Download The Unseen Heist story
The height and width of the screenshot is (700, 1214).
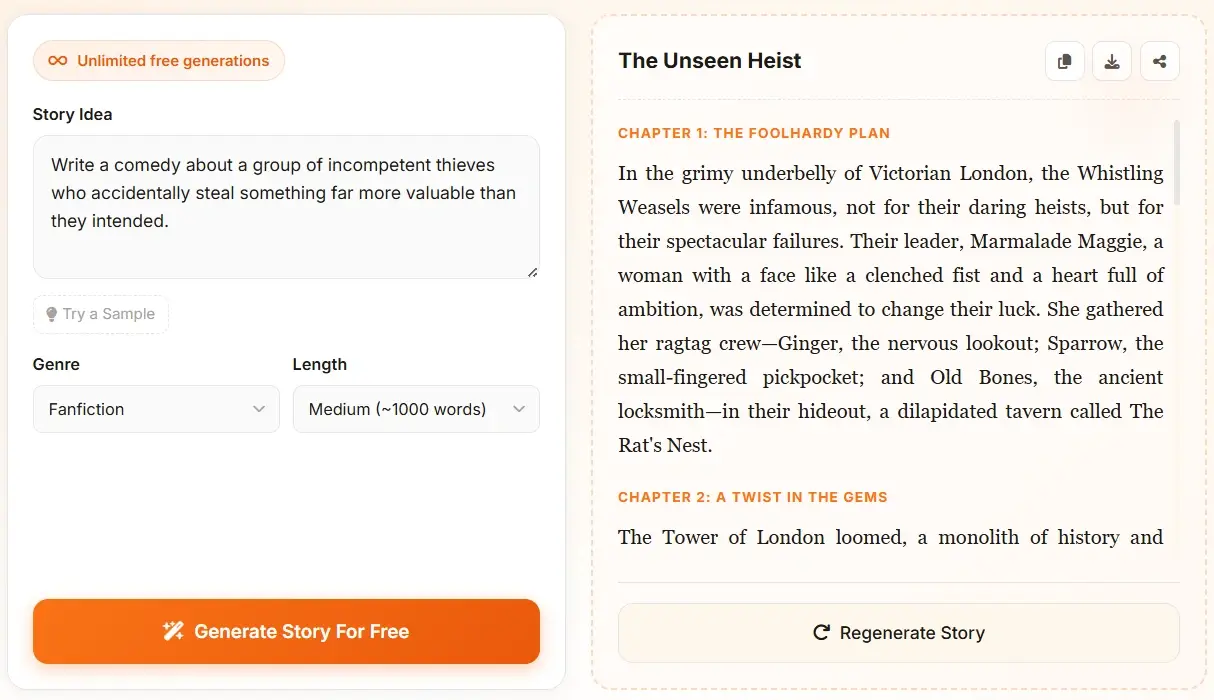[1111, 61]
